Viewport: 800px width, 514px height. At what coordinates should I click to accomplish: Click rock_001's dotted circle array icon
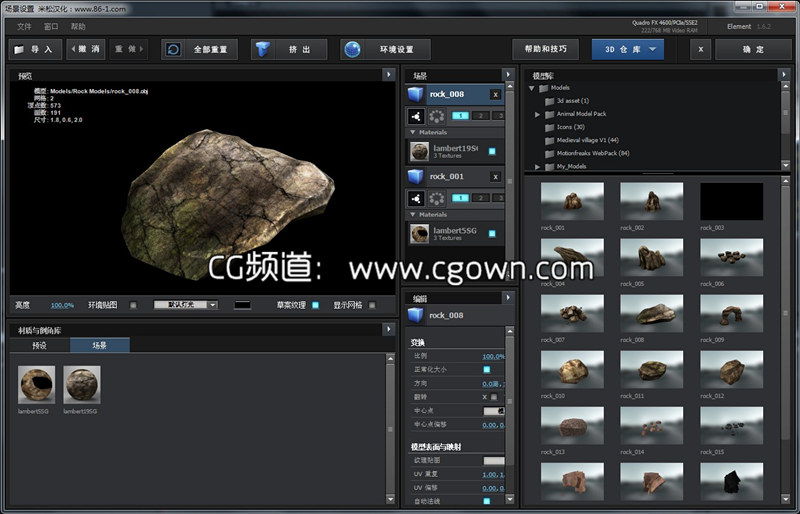click(436, 198)
